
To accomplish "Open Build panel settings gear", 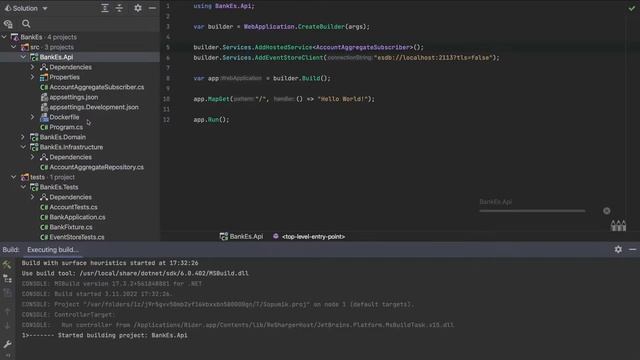I will (x=618, y=249).
